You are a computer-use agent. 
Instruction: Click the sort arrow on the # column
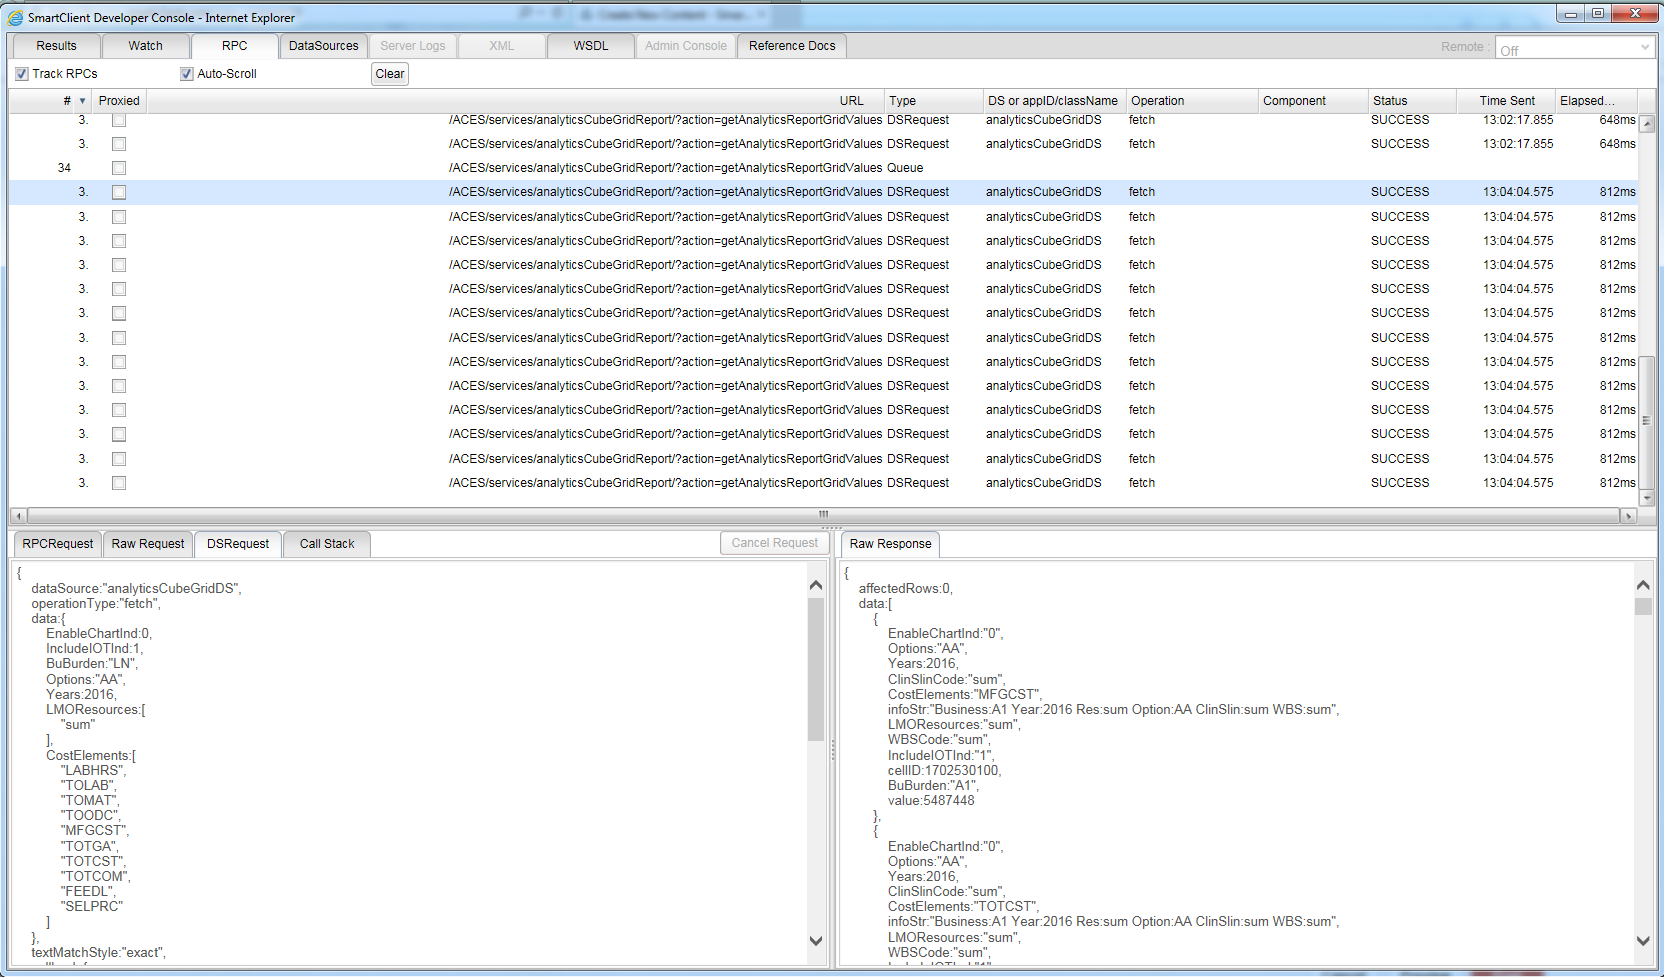(x=82, y=101)
